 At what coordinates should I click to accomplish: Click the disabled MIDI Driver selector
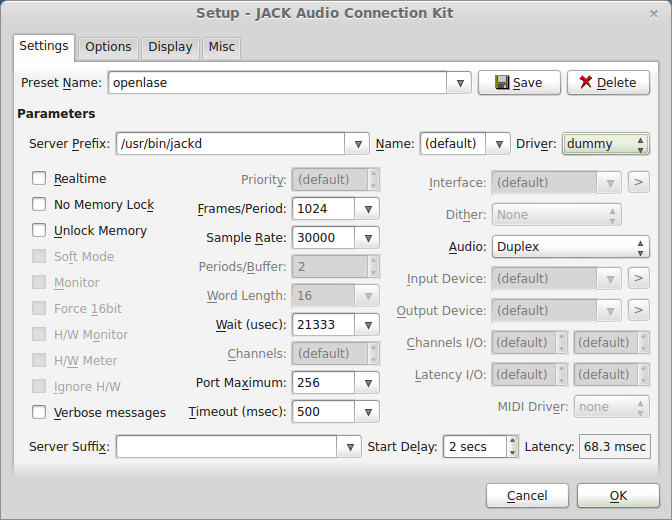[612, 406]
